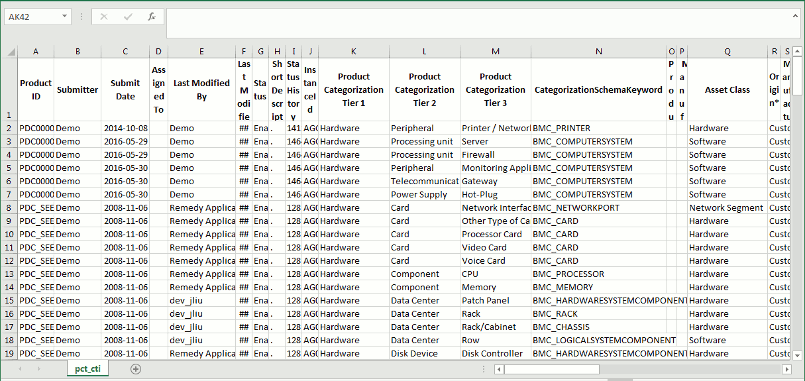Click the Rack/Cabinet cell
The image size is (805, 381).
click(496, 327)
